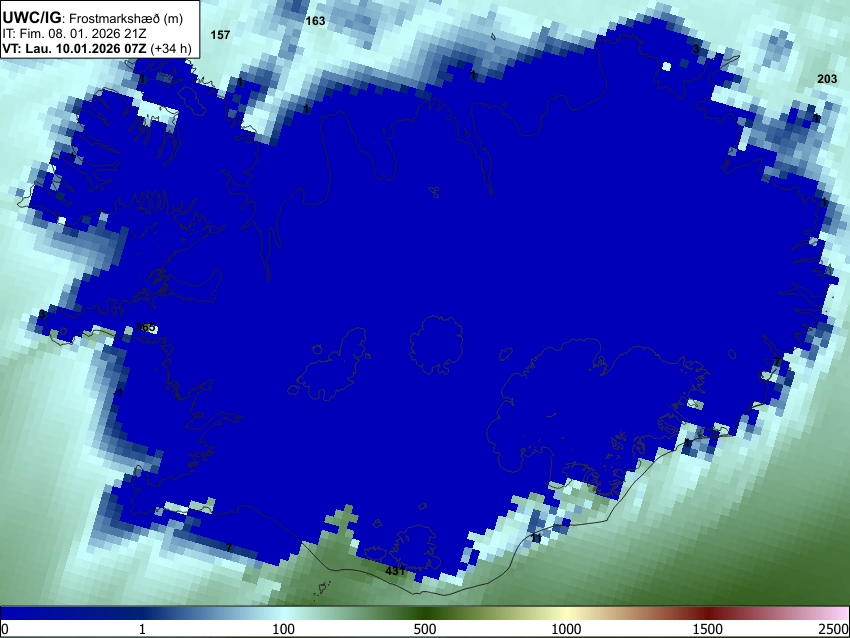Click the map value "163"

pos(315,21)
